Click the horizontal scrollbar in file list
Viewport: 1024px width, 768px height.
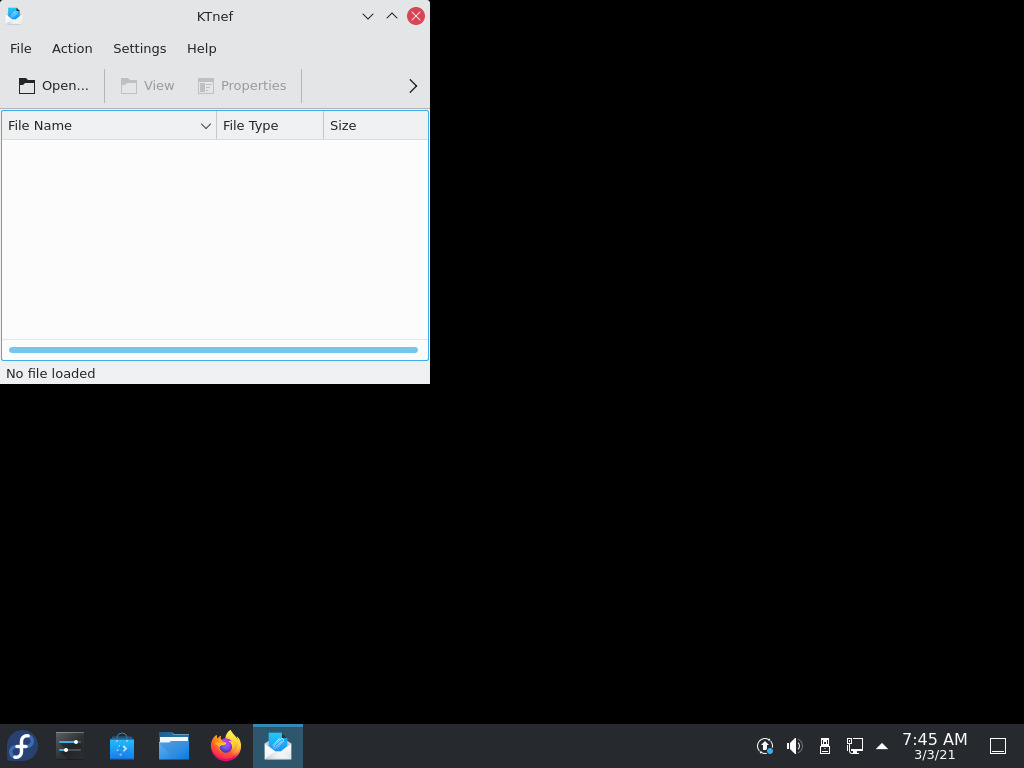(214, 350)
